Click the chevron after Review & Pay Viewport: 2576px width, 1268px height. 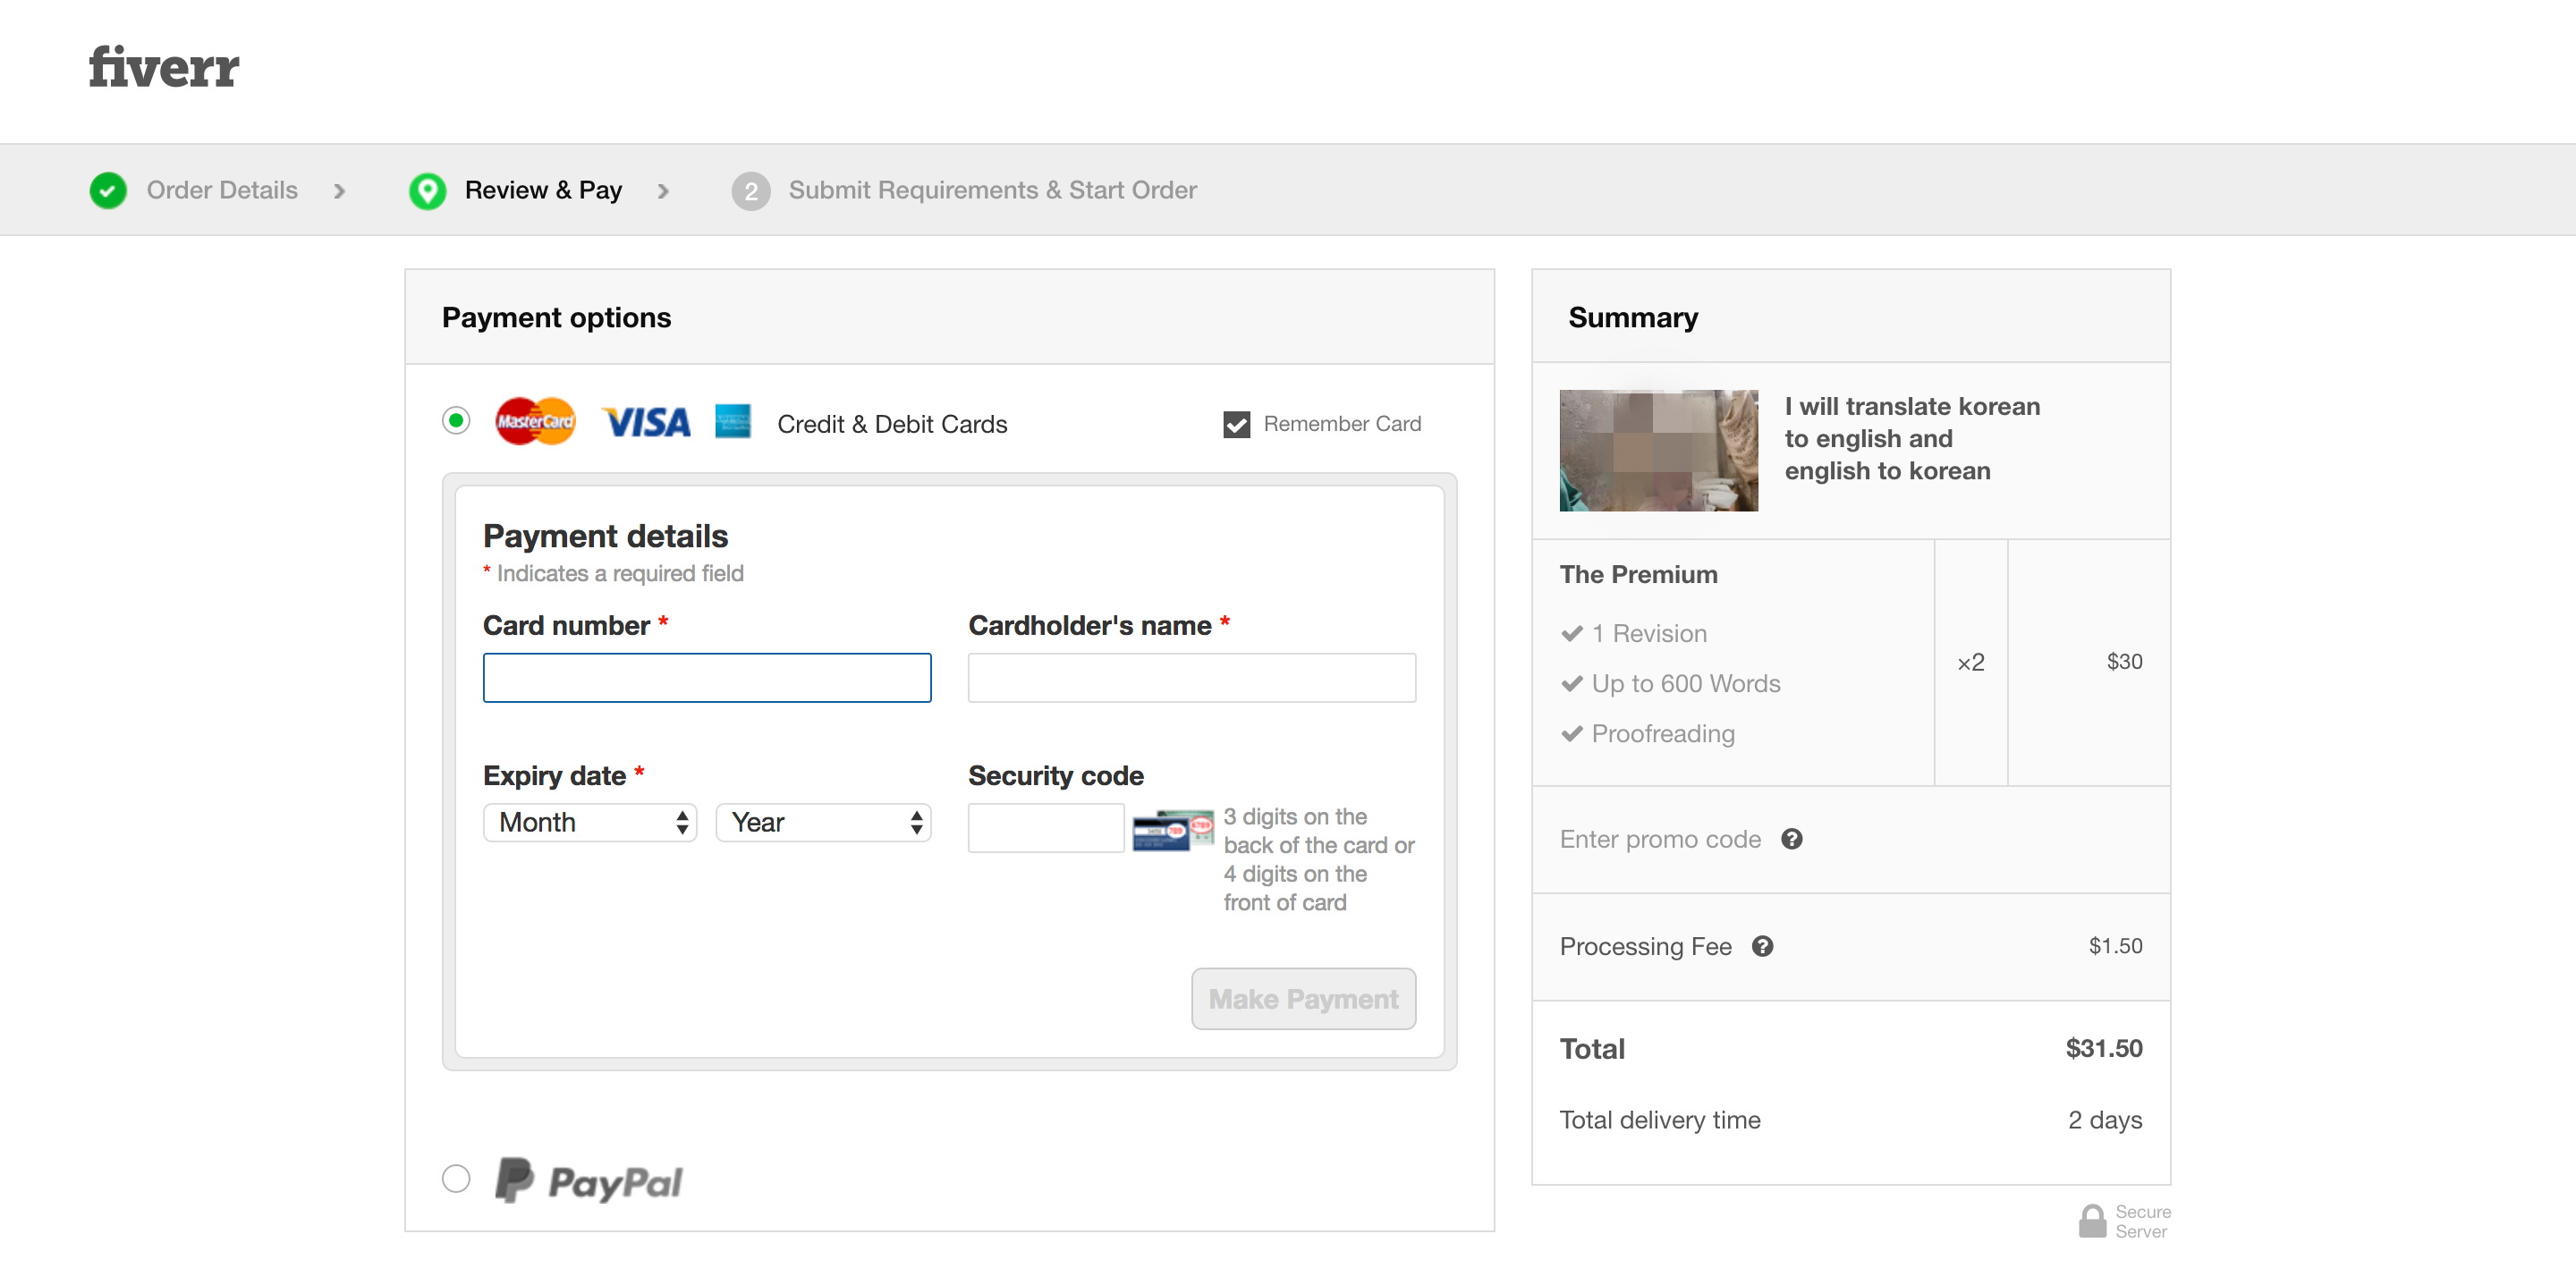pos(663,191)
